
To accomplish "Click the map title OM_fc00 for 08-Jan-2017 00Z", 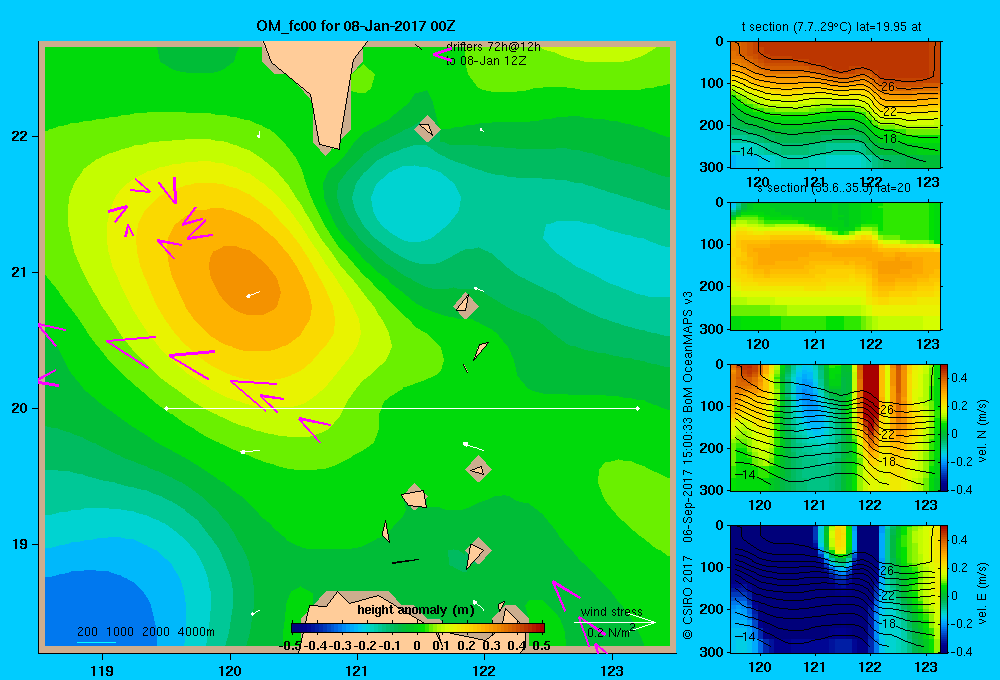I will click(355, 26).
